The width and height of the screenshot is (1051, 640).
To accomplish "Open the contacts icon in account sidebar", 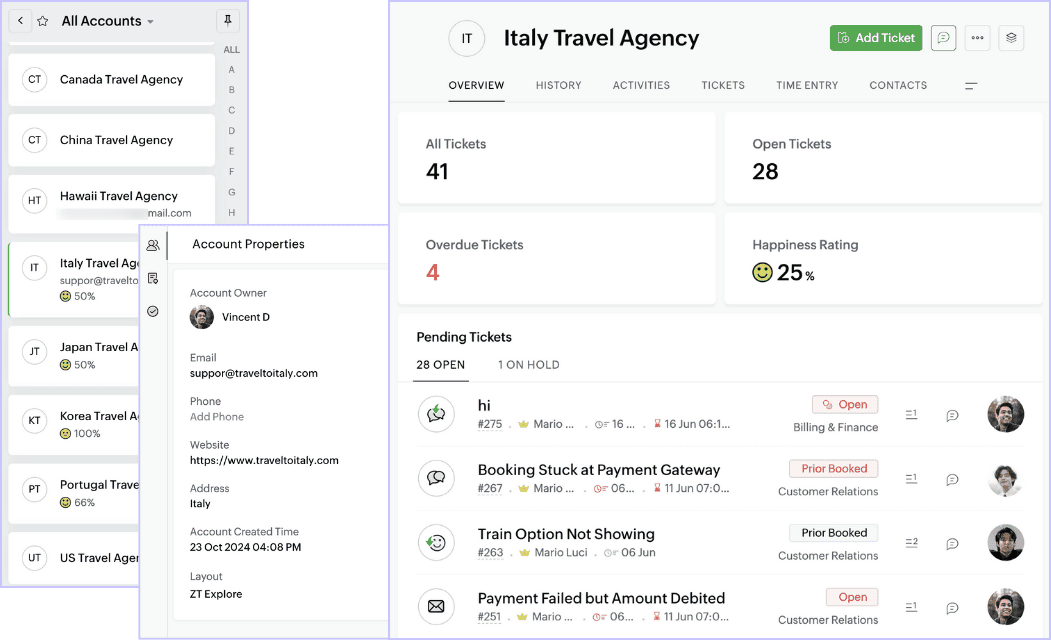I will 153,245.
